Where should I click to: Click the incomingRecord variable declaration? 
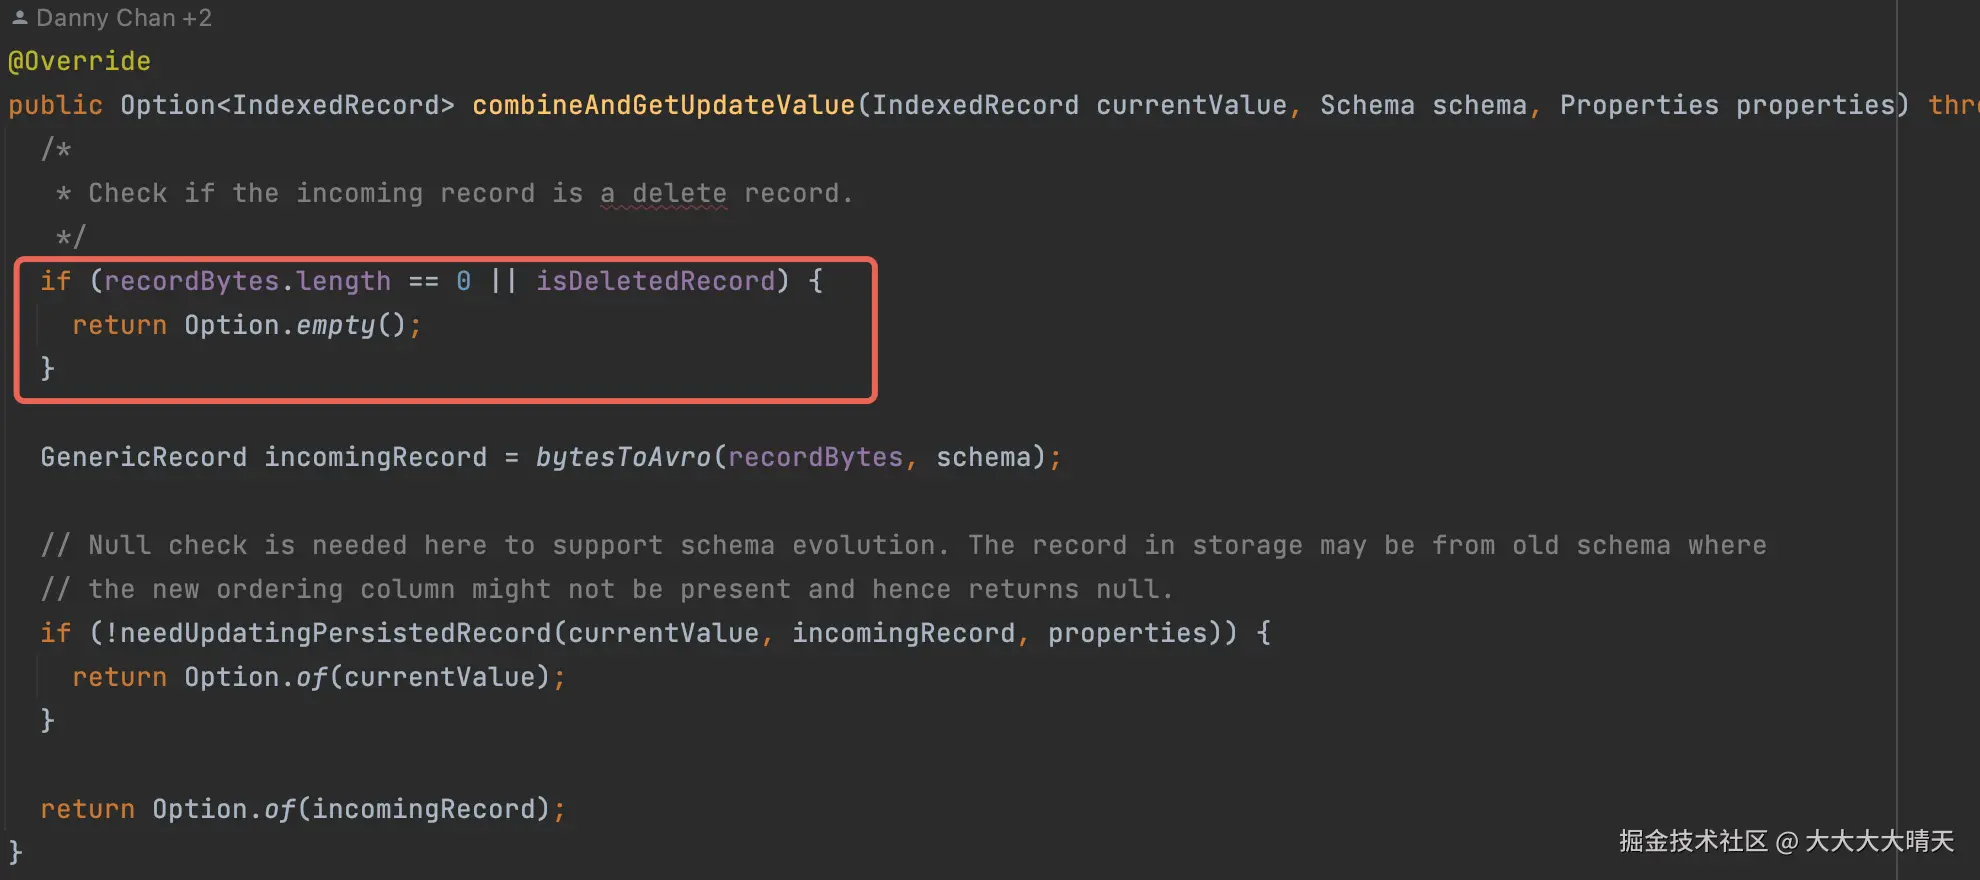pos(375,457)
